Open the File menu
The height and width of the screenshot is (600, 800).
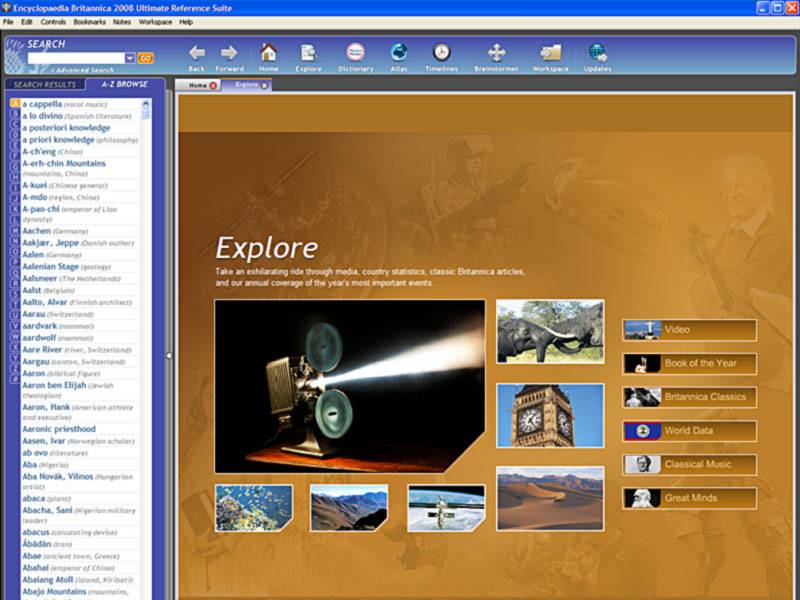coord(8,22)
